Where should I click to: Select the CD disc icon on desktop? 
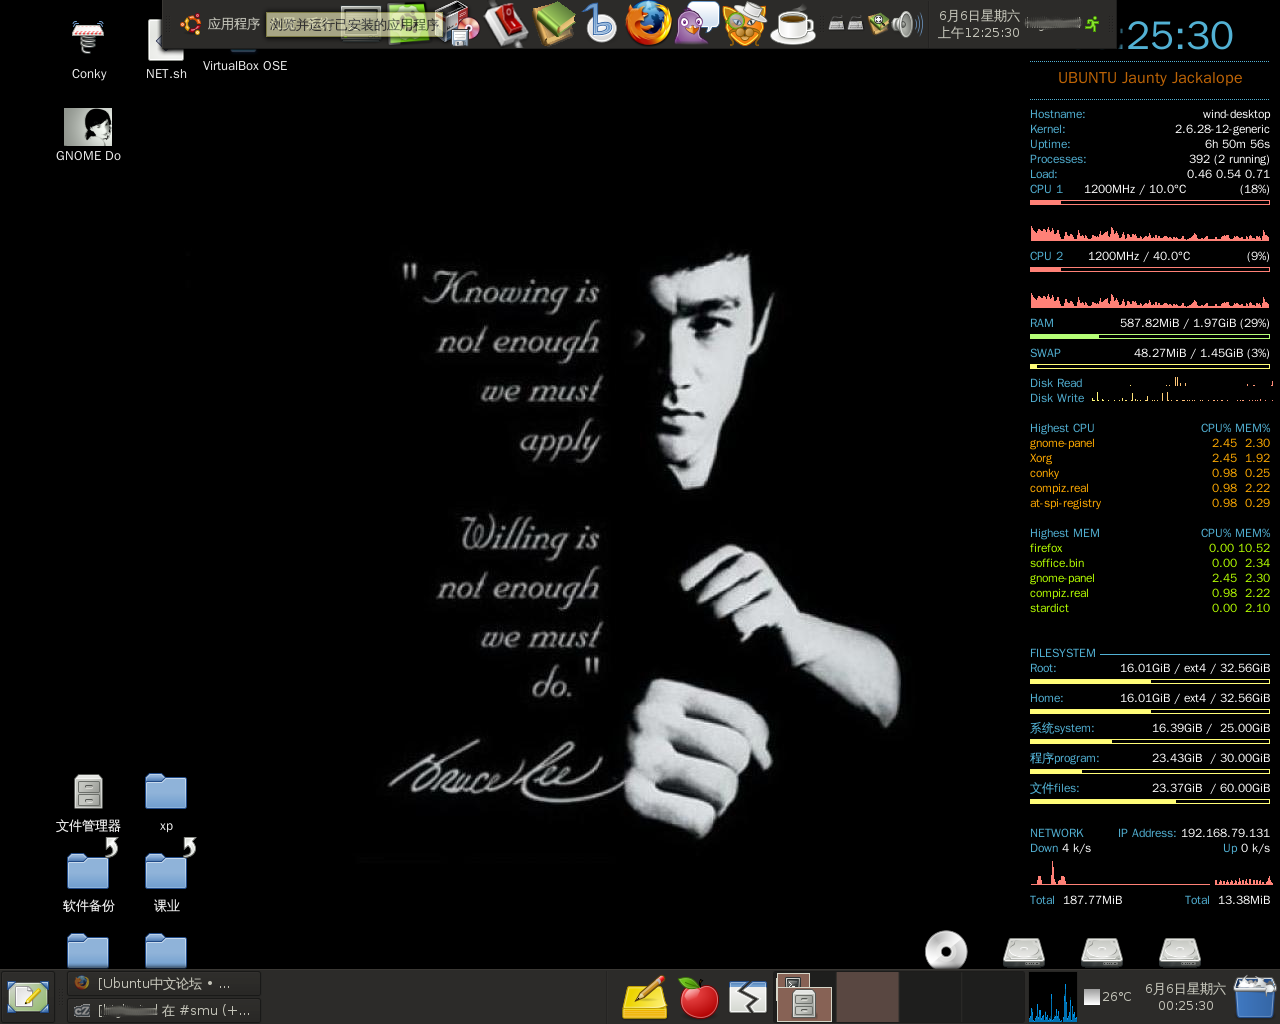click(946, 950)
